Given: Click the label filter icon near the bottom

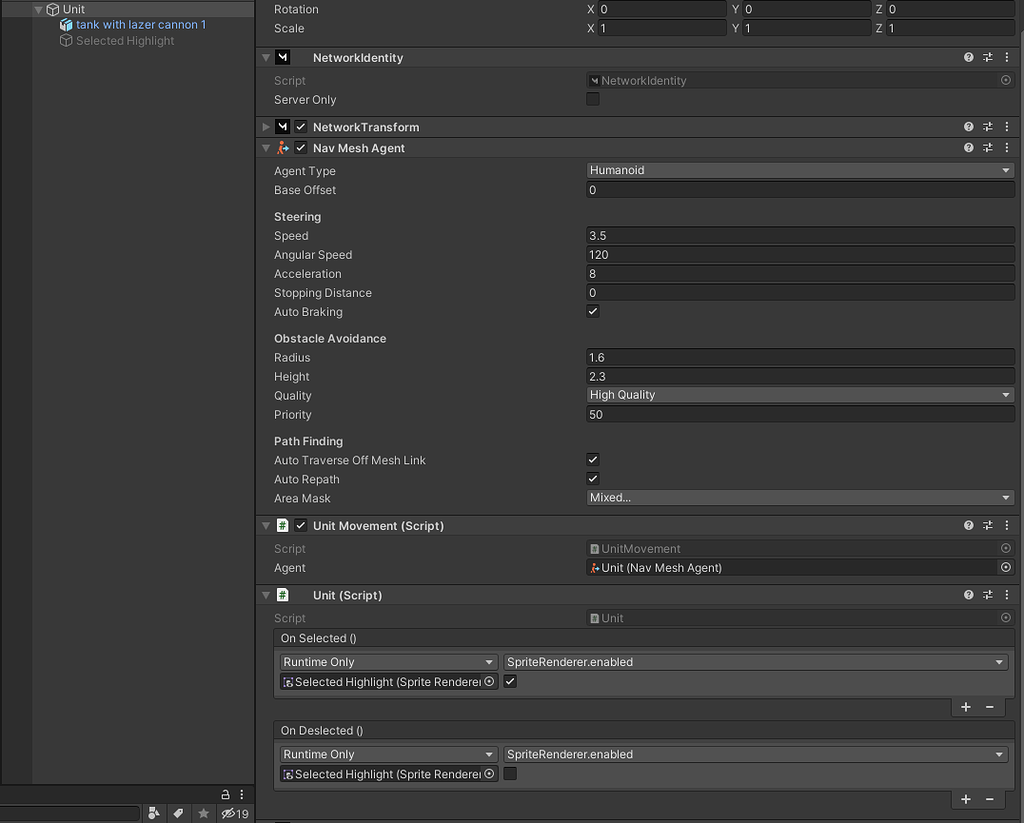Looking at the screenshot, I should click(178, 813).
